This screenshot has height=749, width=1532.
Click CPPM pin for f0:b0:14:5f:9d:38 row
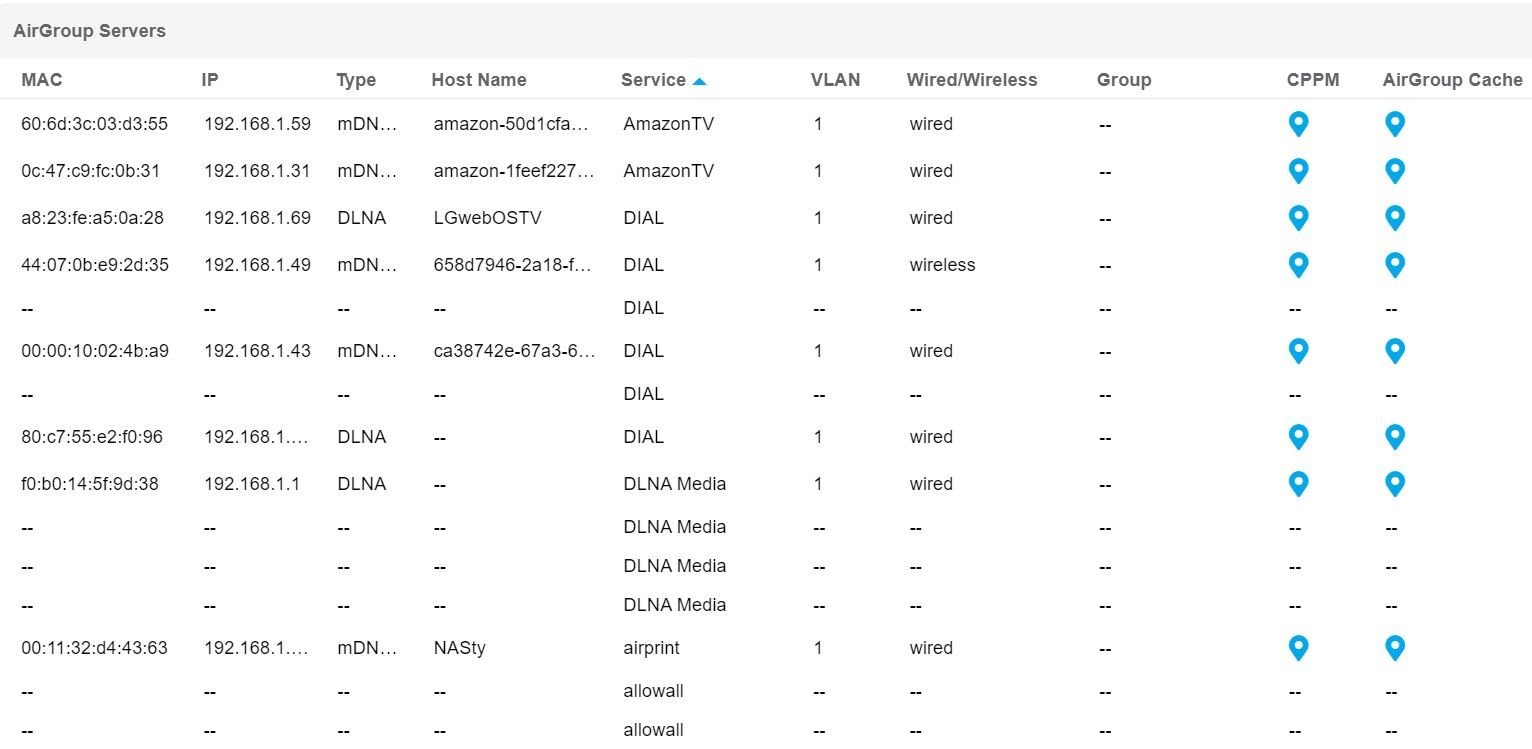(x=1298, y=483)
